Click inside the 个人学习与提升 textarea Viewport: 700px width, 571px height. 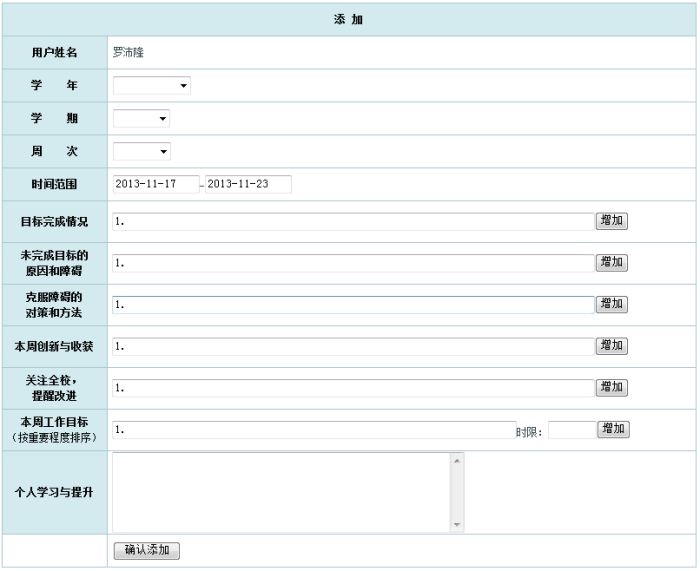click(x=281, y=492)
